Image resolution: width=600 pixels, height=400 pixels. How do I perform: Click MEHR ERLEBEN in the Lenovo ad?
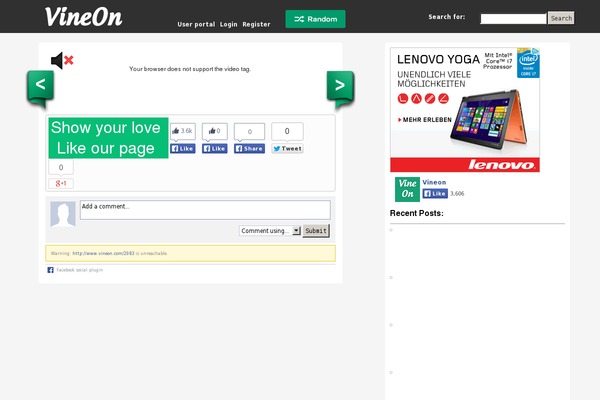pyautogui.click(x=425, y=120)
